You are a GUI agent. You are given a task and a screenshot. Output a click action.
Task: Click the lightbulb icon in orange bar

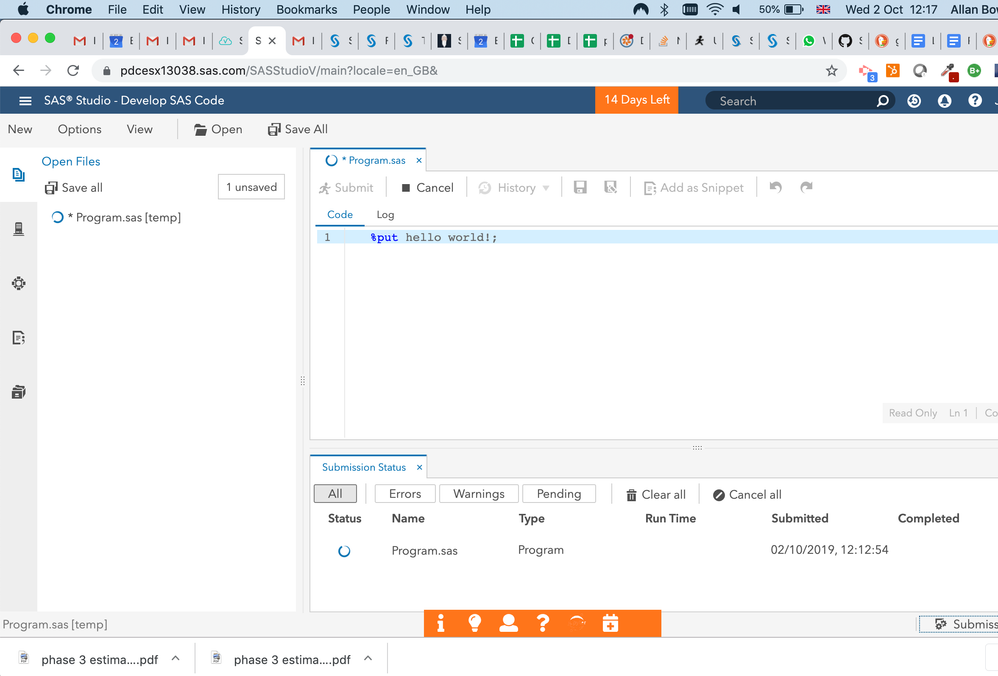coord(474,623)
